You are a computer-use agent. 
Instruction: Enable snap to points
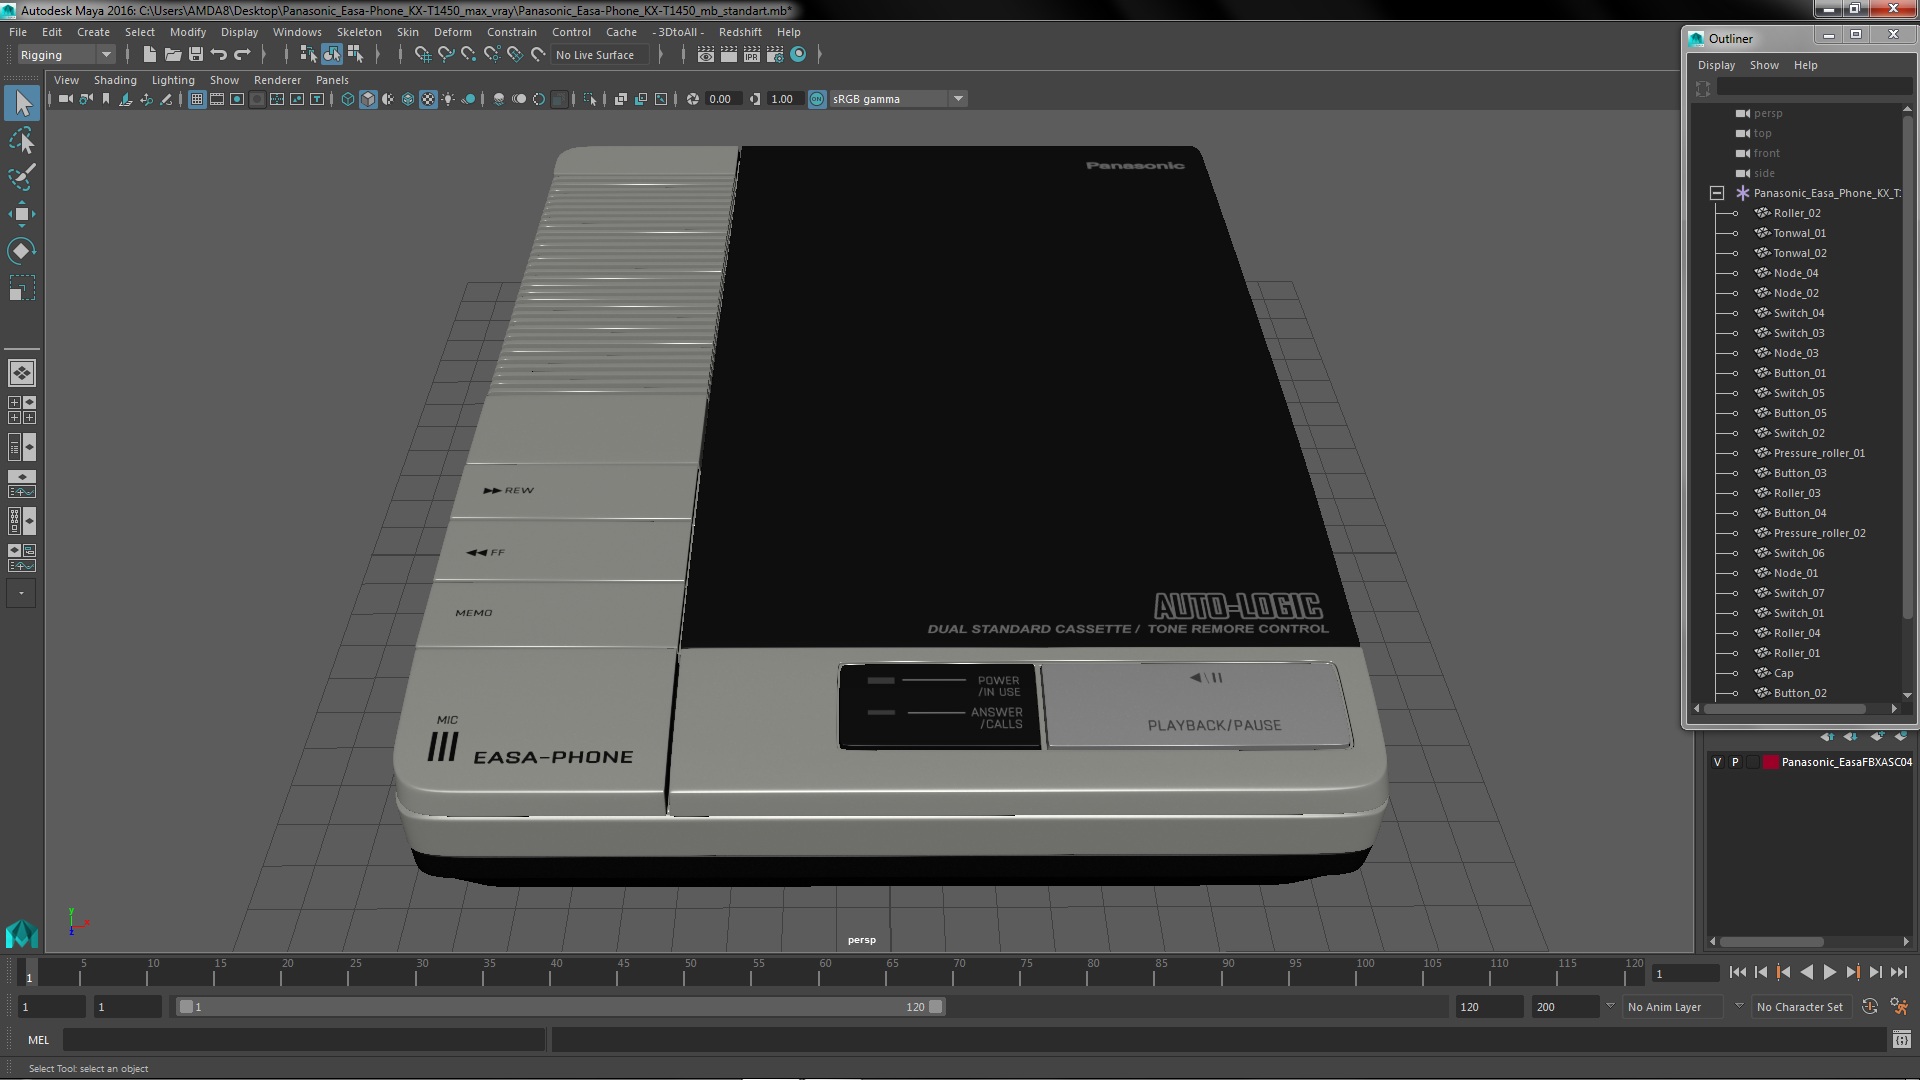pyautogui.click(x=469, y=55)
